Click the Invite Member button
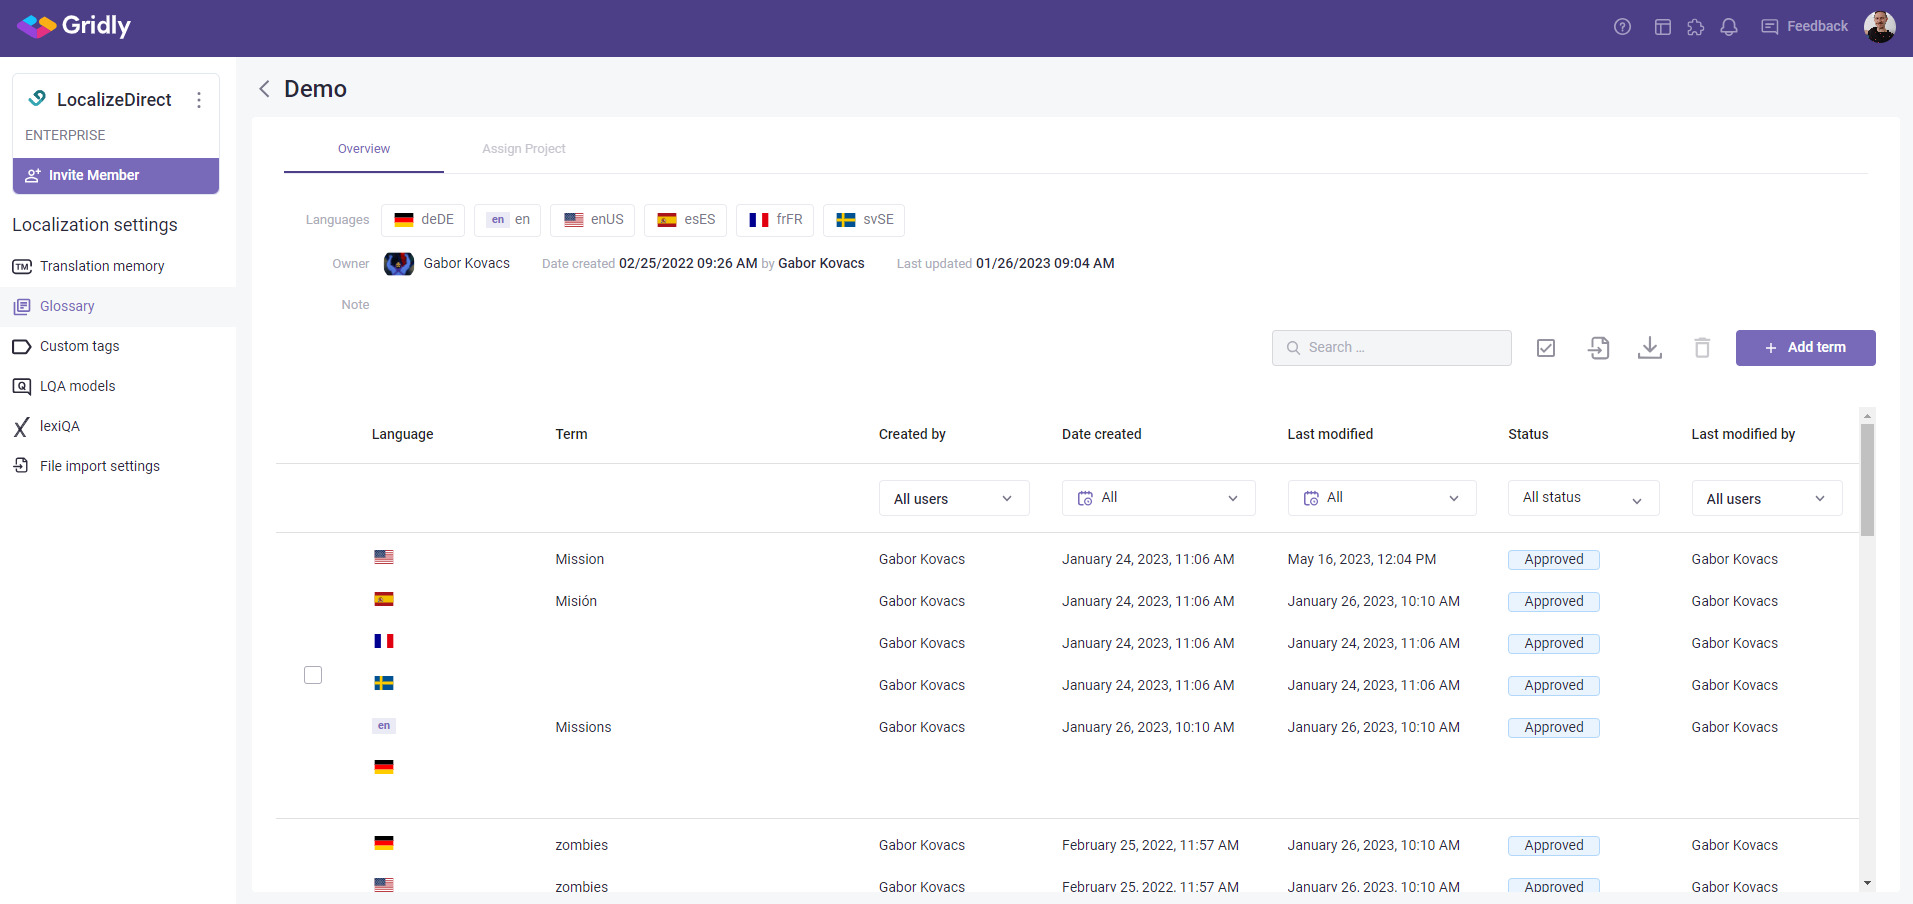1913x904 pixels. pos(115,175)
